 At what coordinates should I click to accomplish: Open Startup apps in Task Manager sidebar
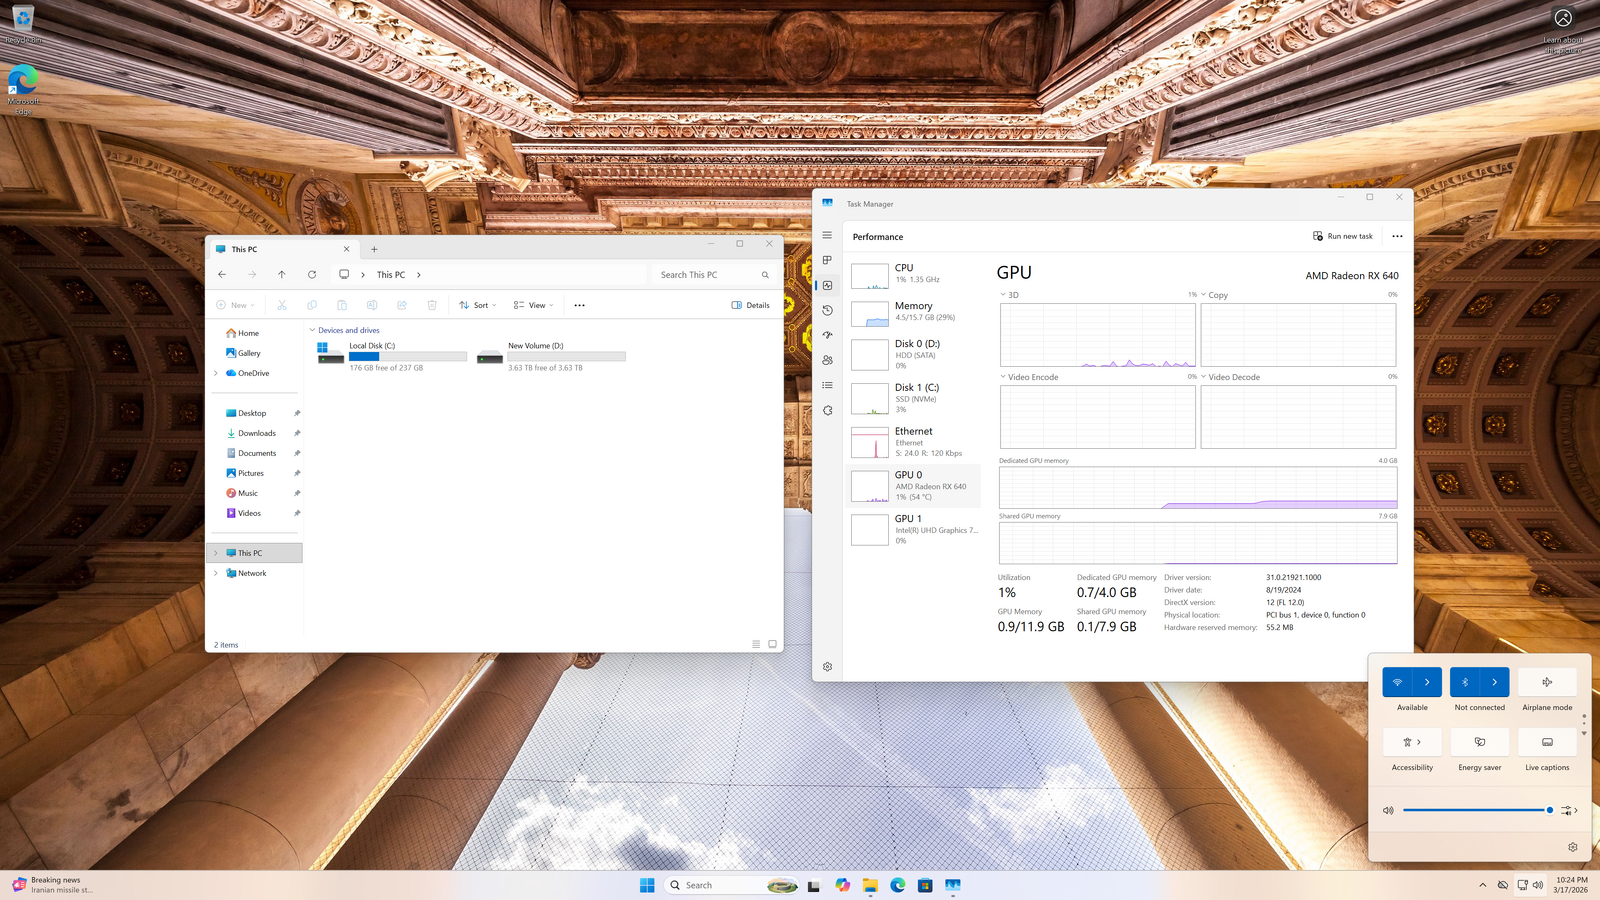pyautogui.click(x=827, y=335)
